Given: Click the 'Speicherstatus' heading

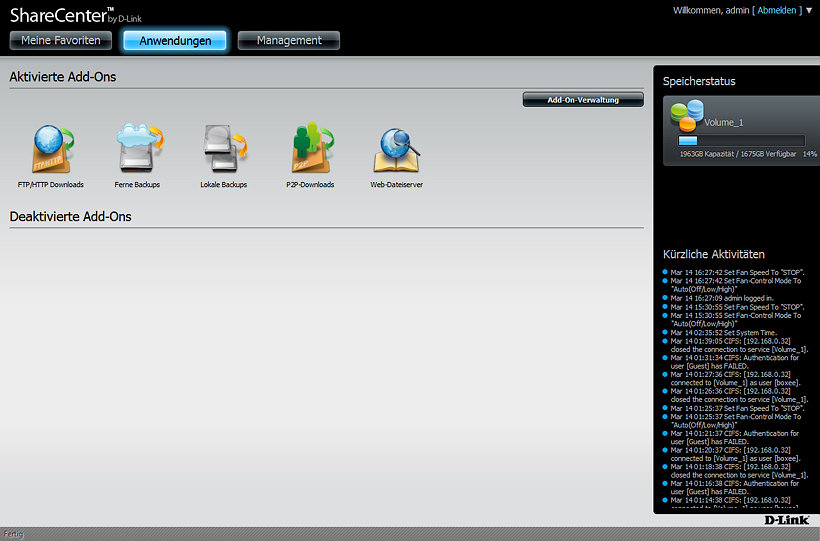Looking at the screenshot, I should 699,81.
